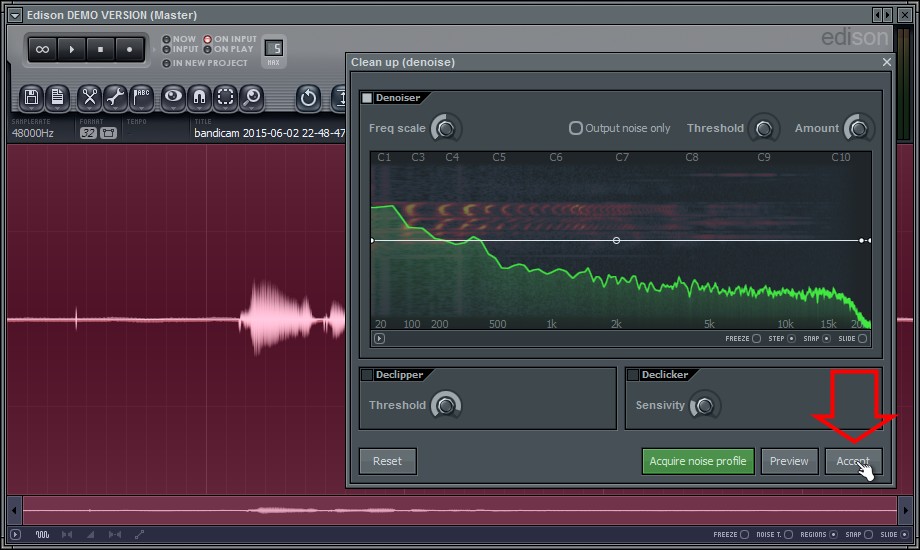Screen dimensions: 920x550
Task: Click the ABC flag regions icon
Action: (x=141, y=97)
